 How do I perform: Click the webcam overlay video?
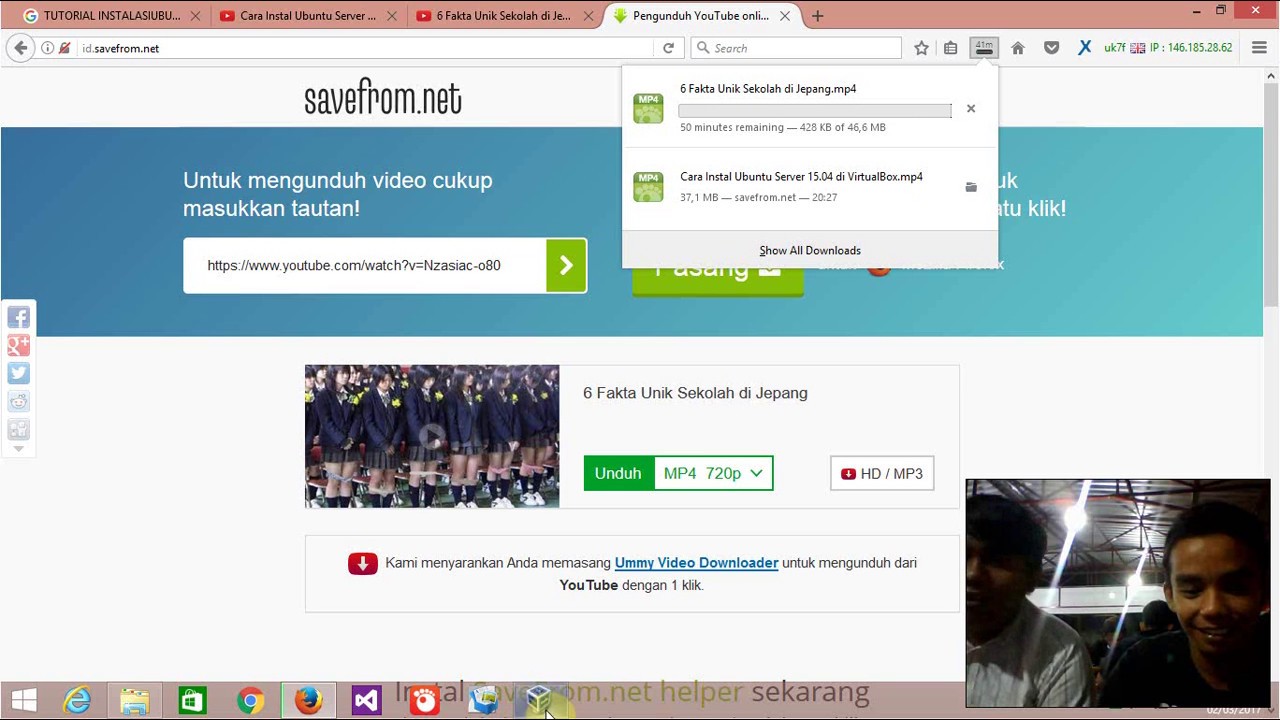coord(1118,593)
